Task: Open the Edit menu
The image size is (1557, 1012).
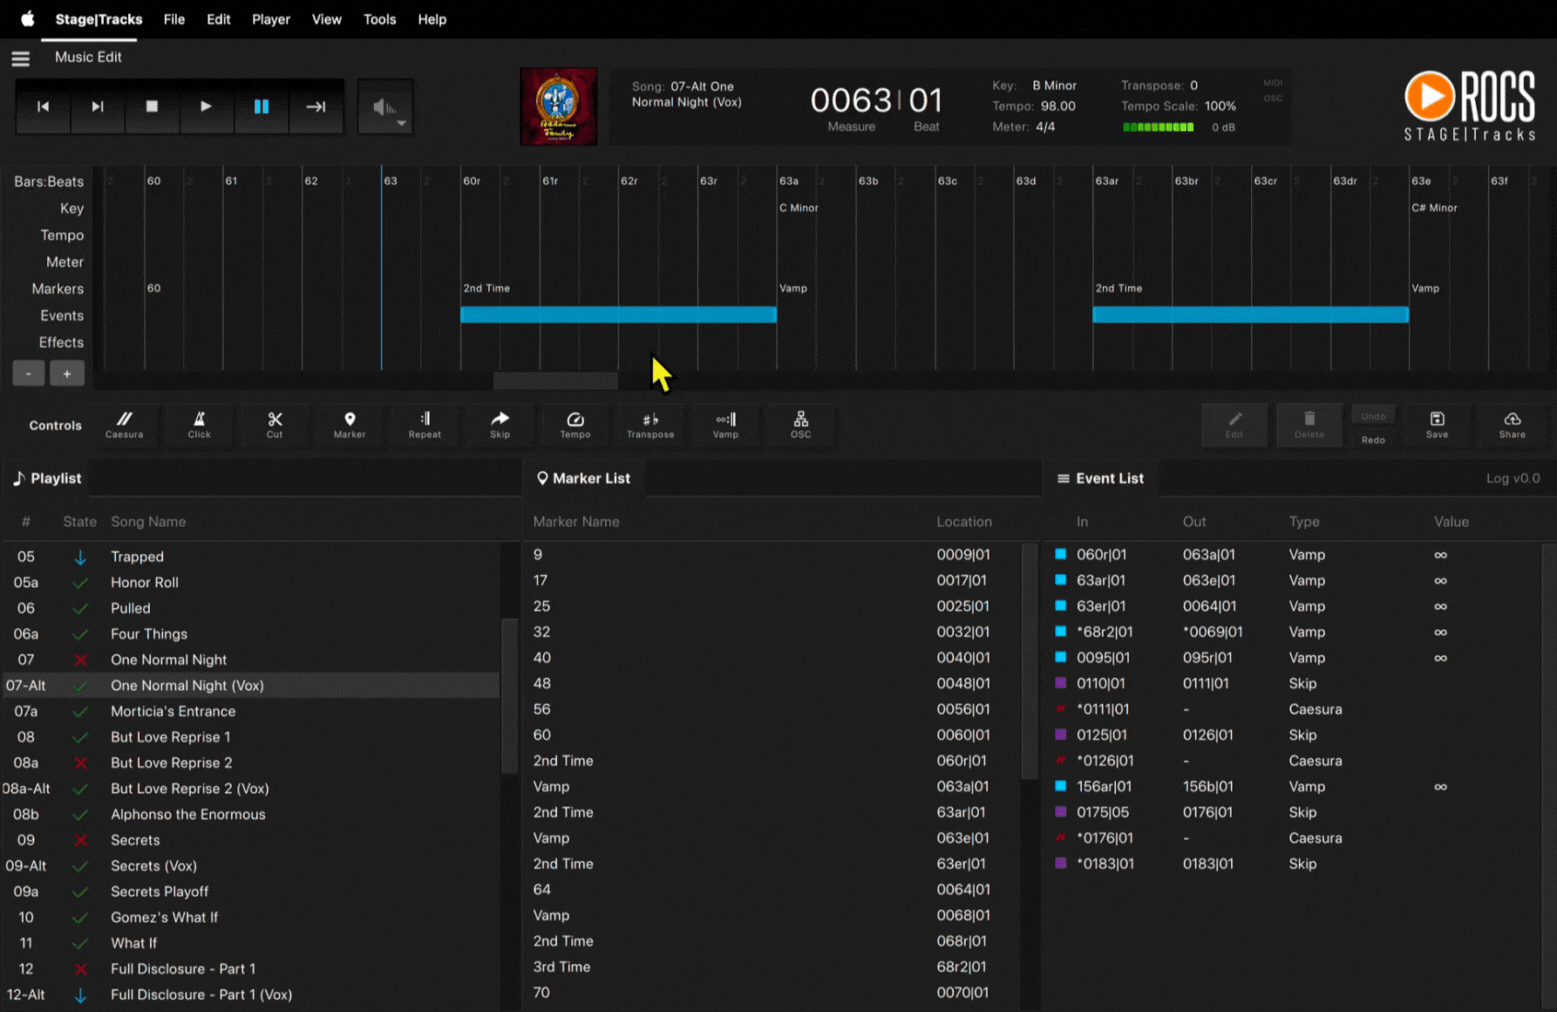Action: [x=218, y=19]
